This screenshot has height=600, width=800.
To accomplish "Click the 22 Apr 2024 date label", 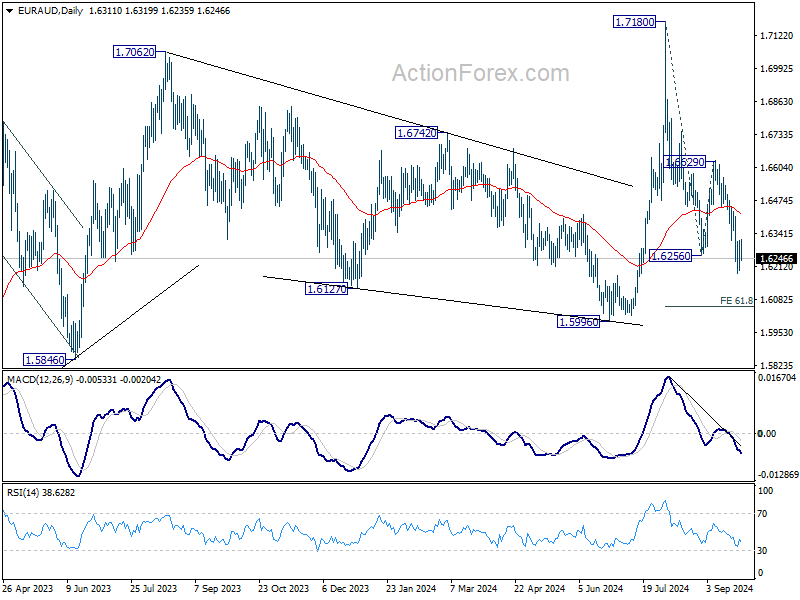I will (x=539, y=588).
